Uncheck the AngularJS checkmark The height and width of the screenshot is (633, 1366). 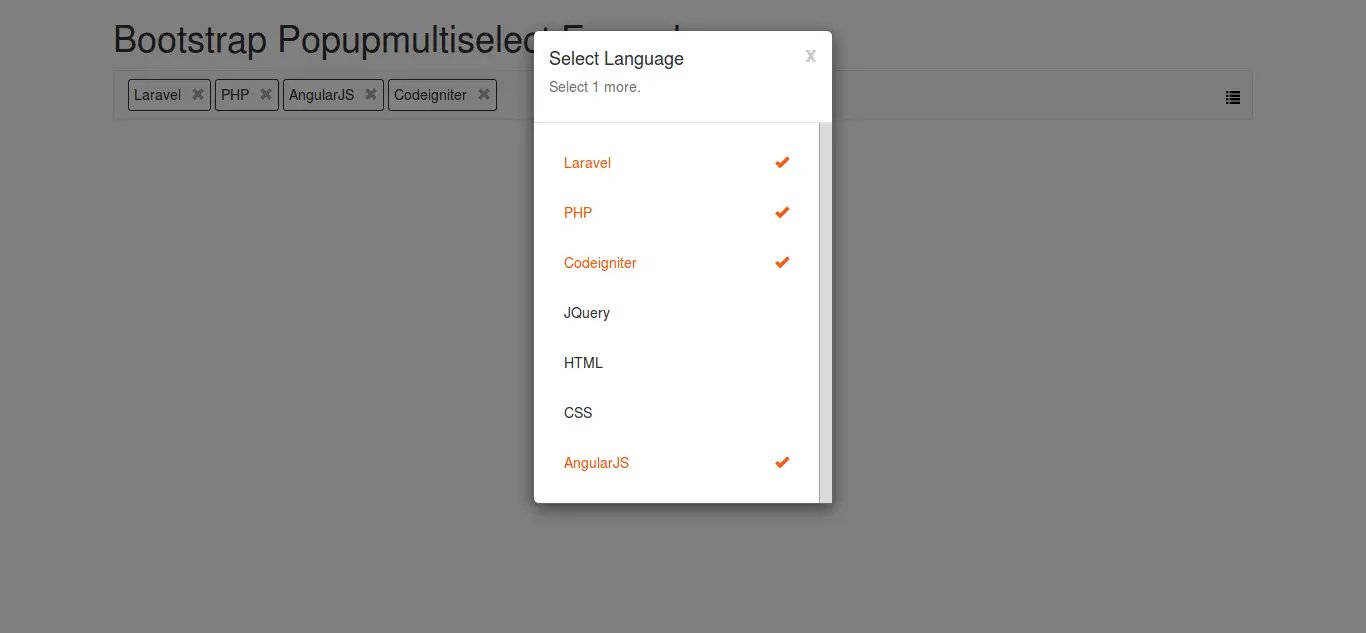point(782,462)
